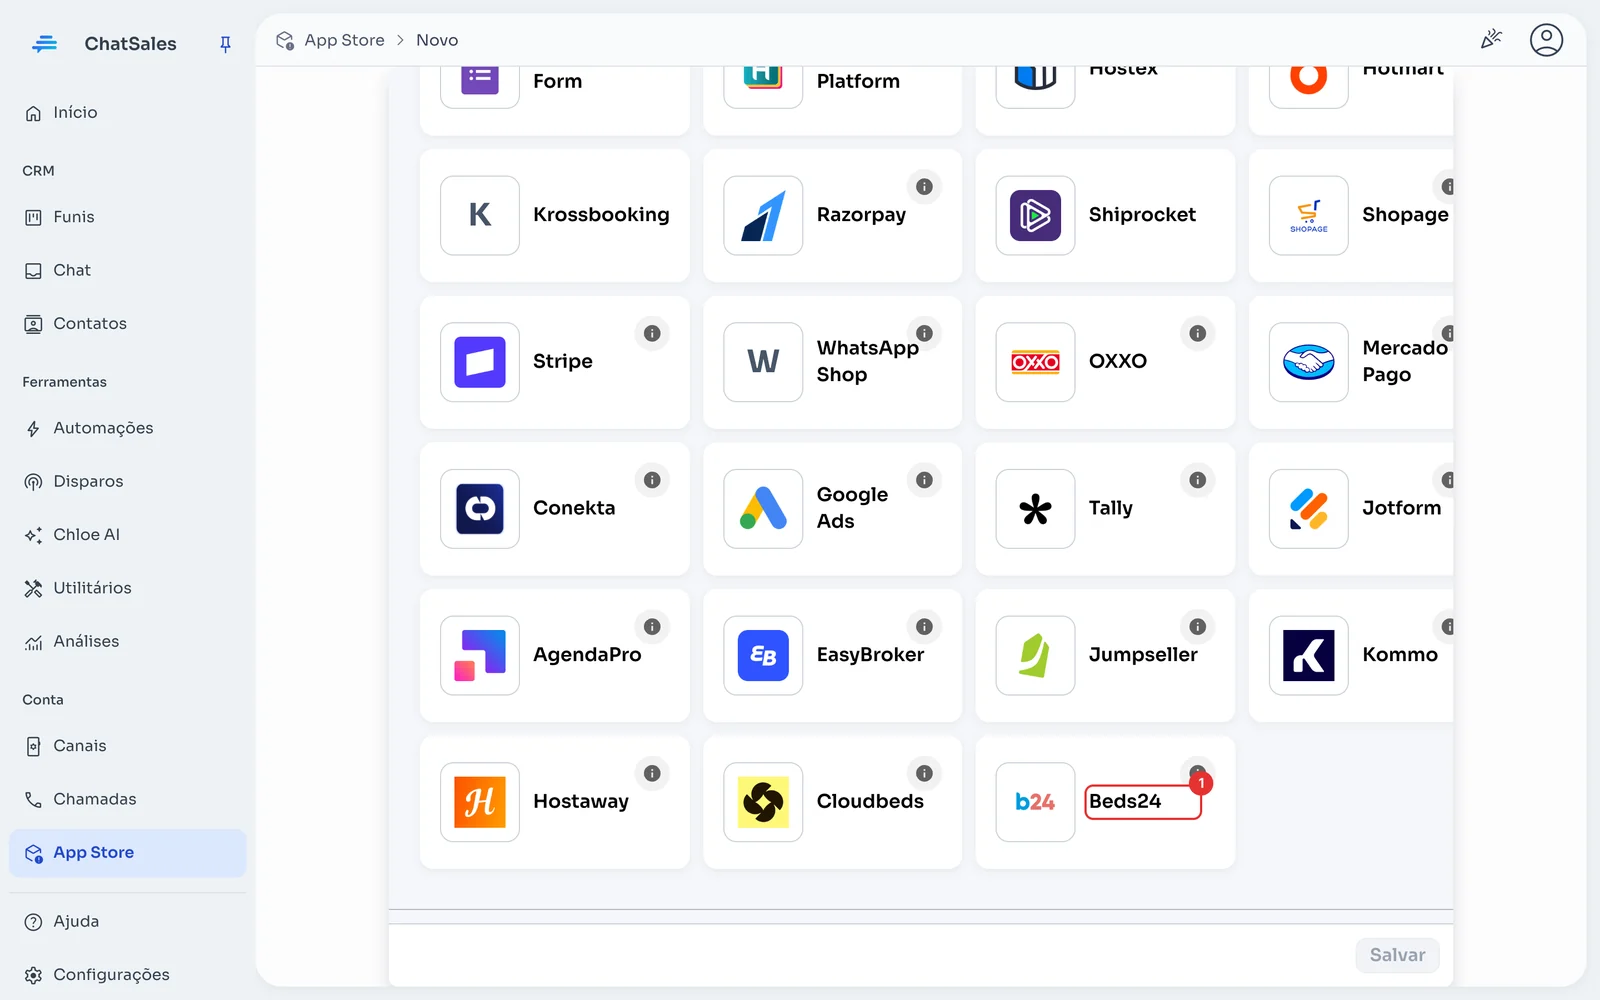This screenshot has height=1000, width=1600.
Task: Select the OXXO logo icon
Action: (x=1035, y=362)
